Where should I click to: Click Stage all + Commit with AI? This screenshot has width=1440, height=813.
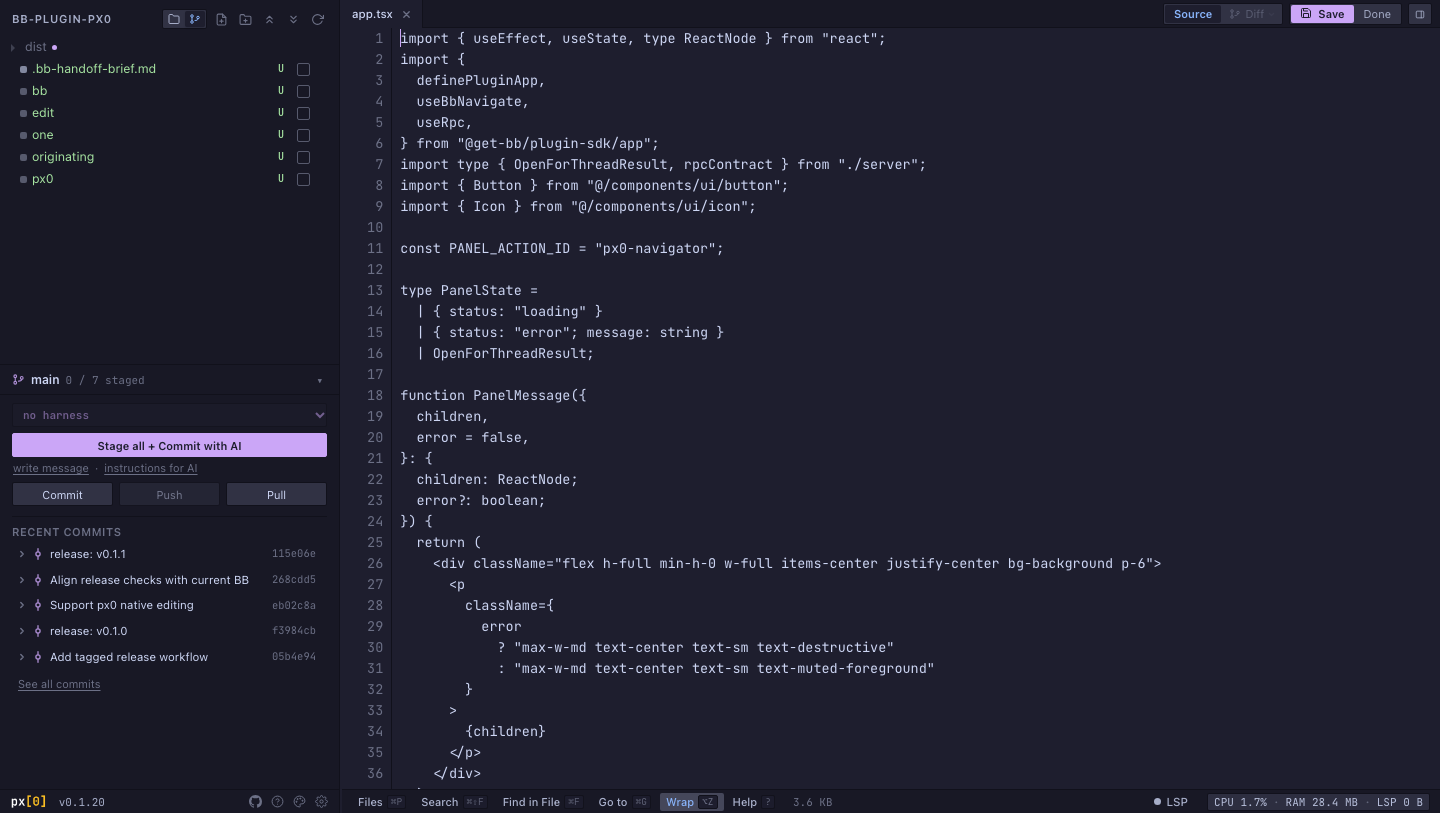[x=169, y=446]
